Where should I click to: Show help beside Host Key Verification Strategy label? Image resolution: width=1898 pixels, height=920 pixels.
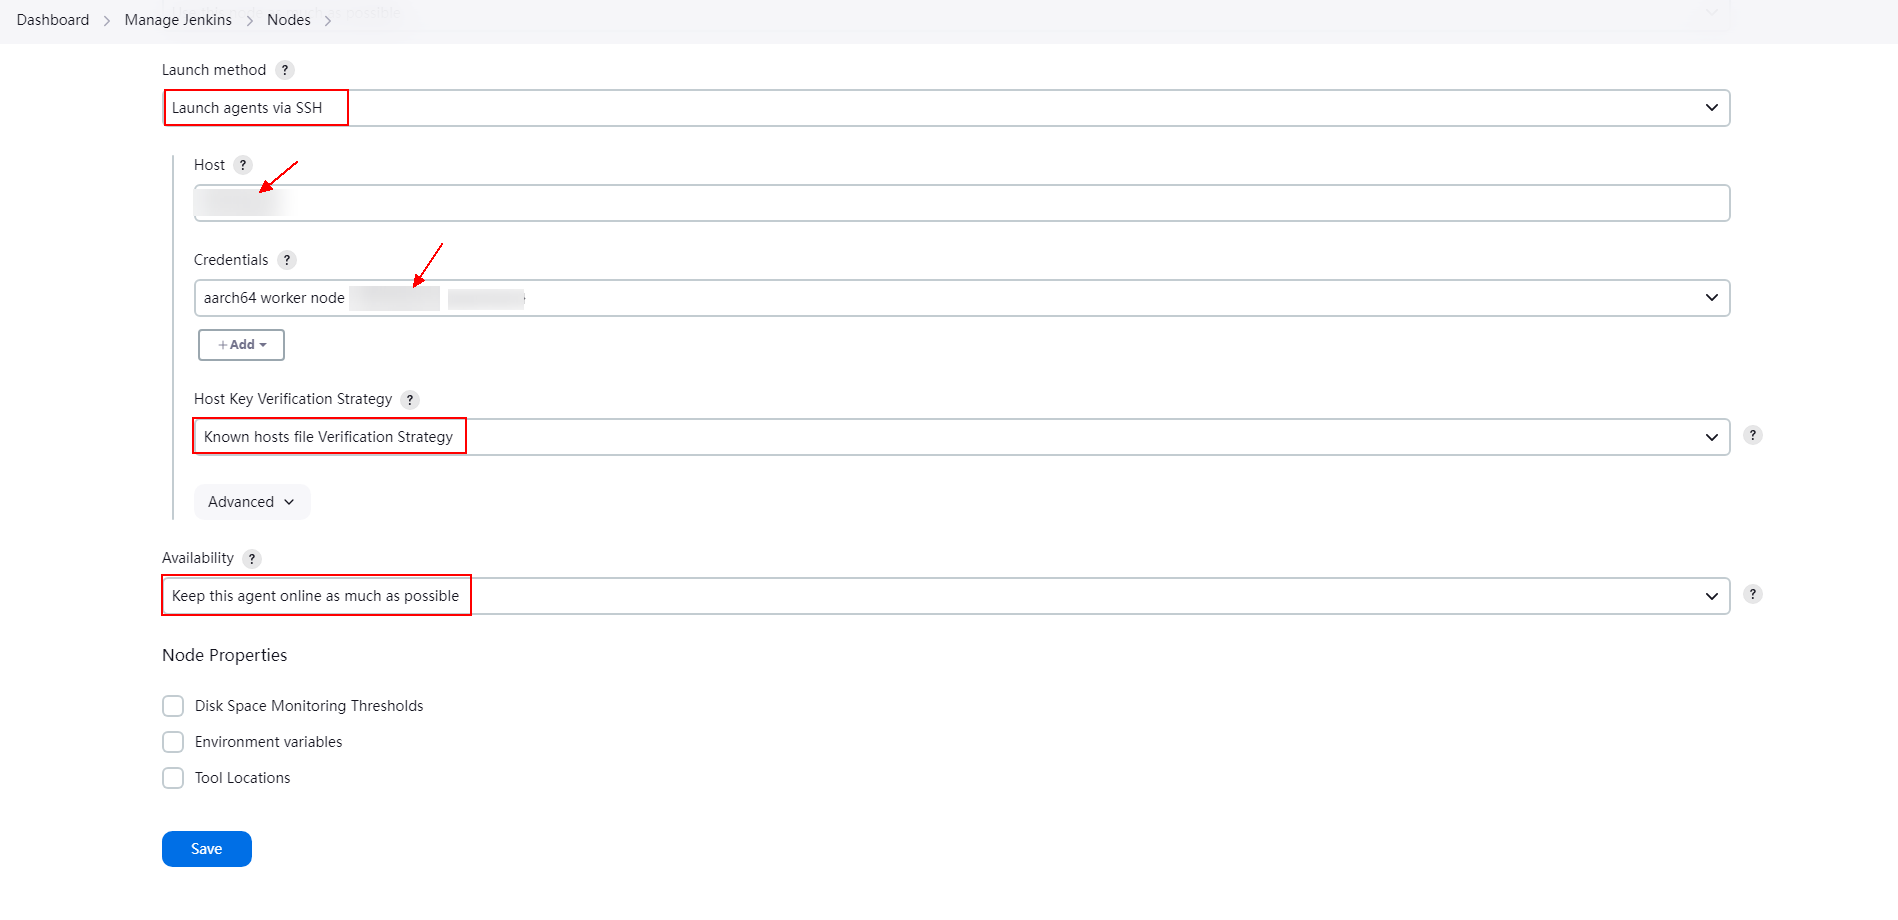410,400
